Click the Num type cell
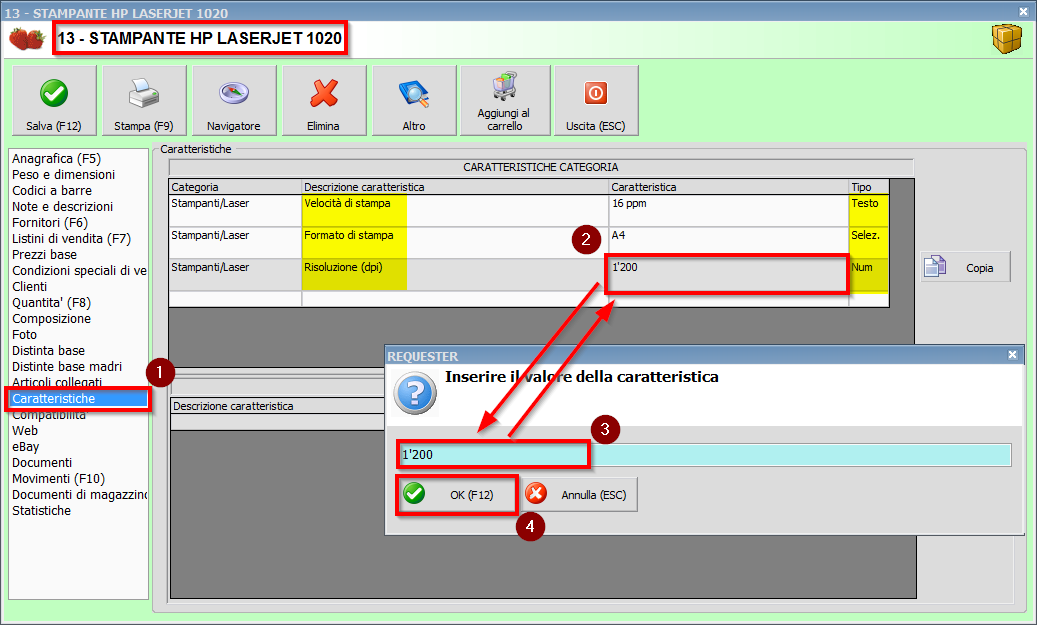This screenshot has width=1037, height=625. pos(869,274)
